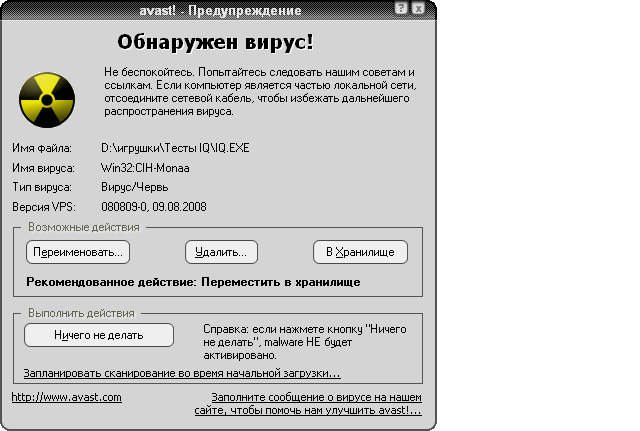Viewport: 640px width, 431px height.
Task: Open Запланировать сканирование во время начальной загрузки link
Action: point(182,373)
